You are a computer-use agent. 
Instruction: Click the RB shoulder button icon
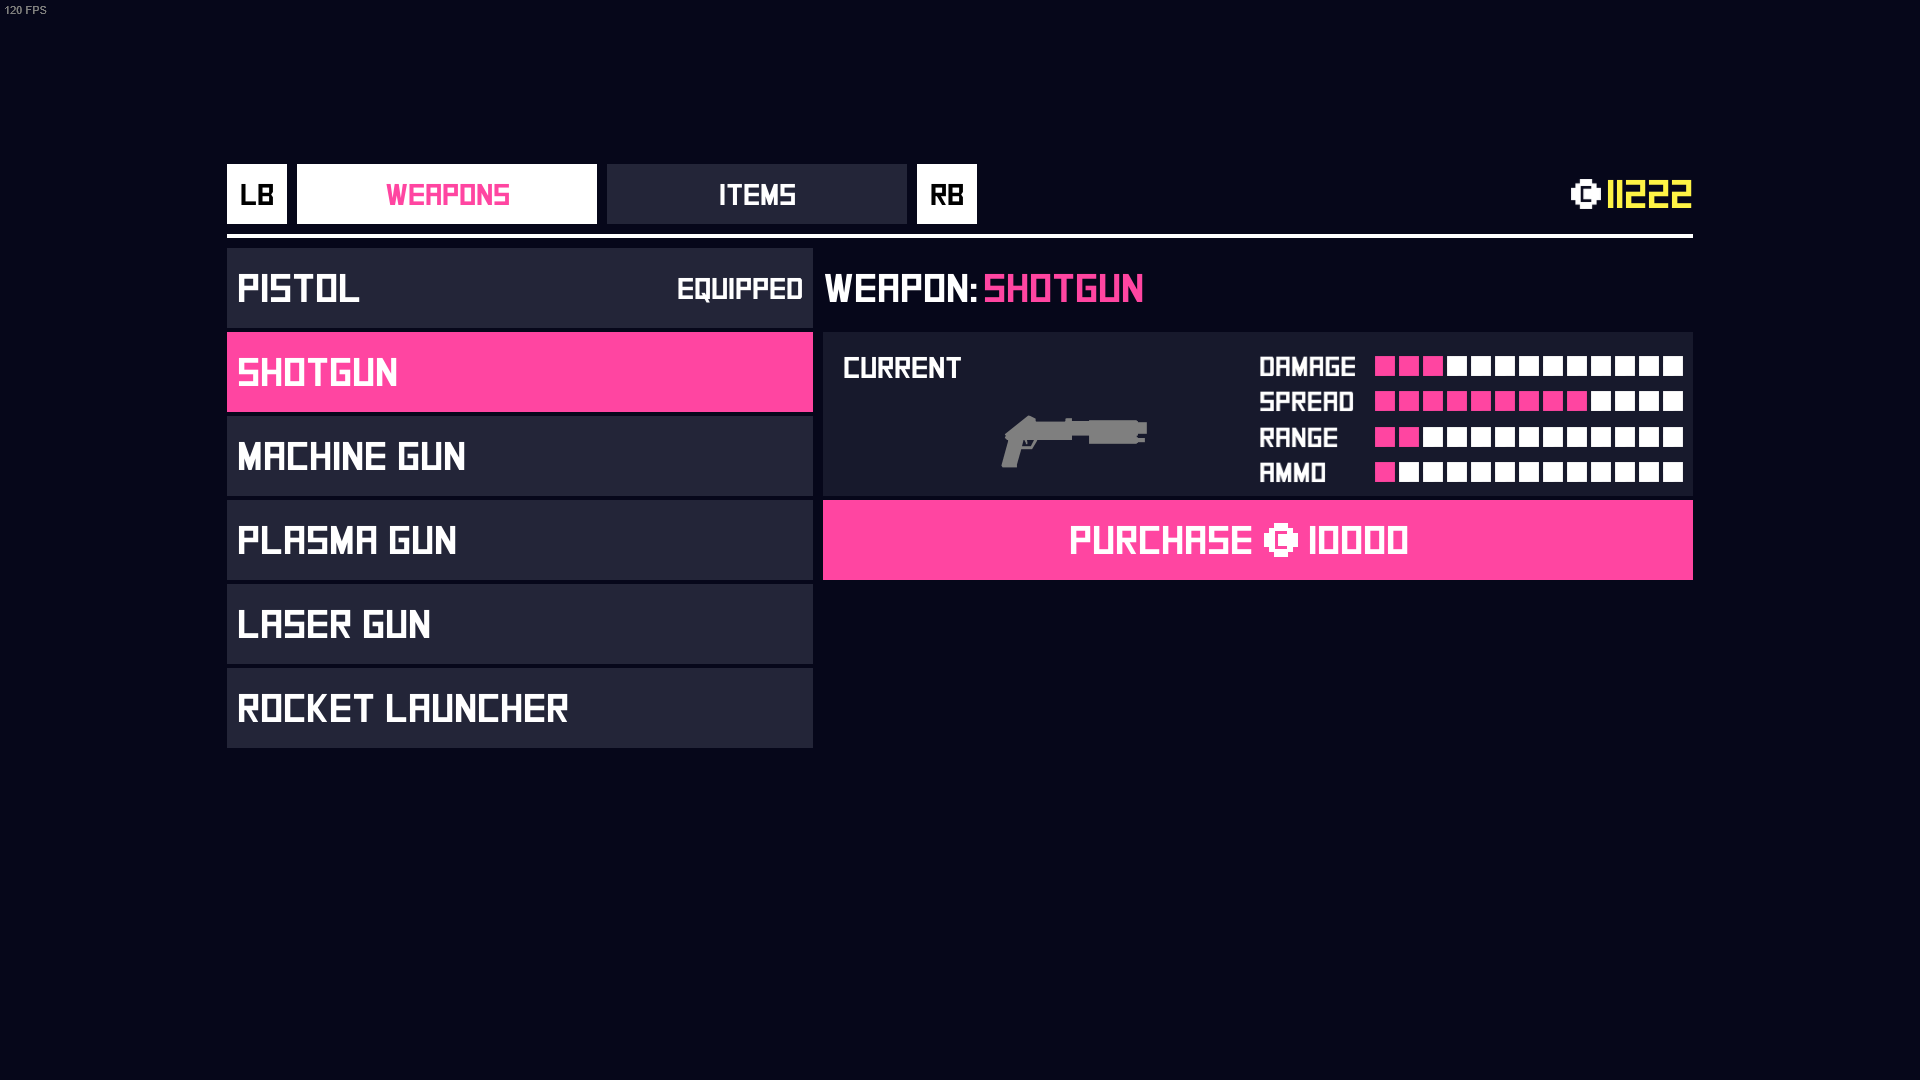pyautogui.click(x=946, y=194)
